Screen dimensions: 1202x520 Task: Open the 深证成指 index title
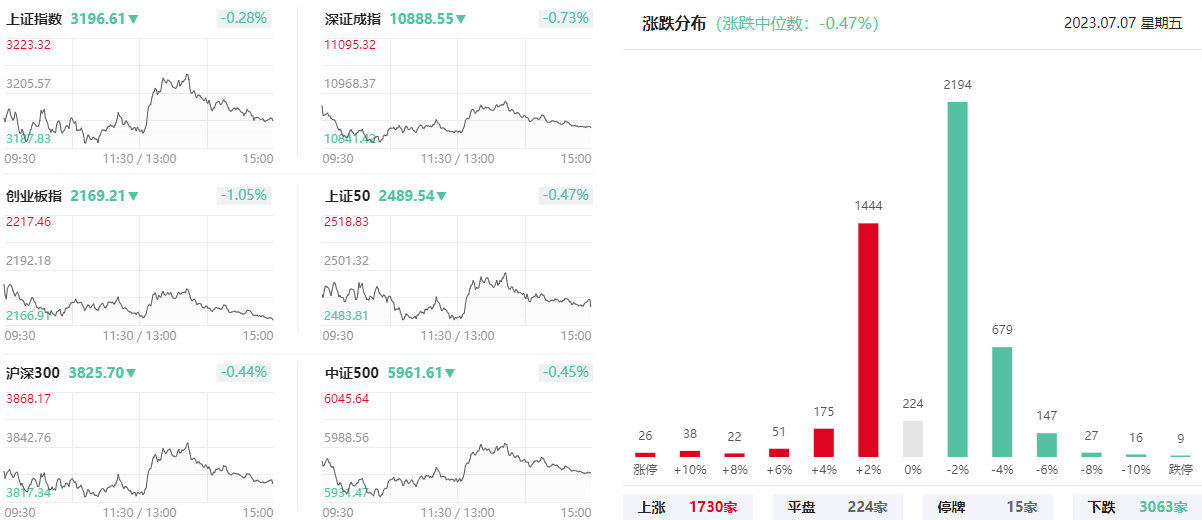pos(354,19)
